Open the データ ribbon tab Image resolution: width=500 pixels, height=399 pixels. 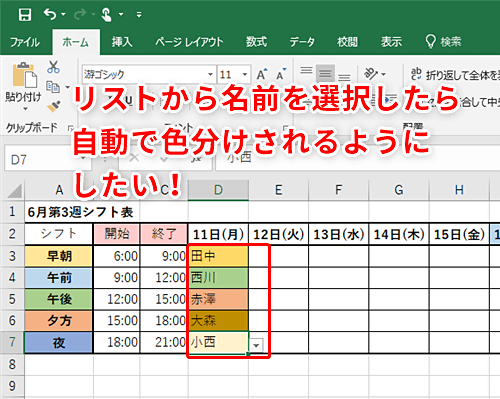tap(302, 42)
